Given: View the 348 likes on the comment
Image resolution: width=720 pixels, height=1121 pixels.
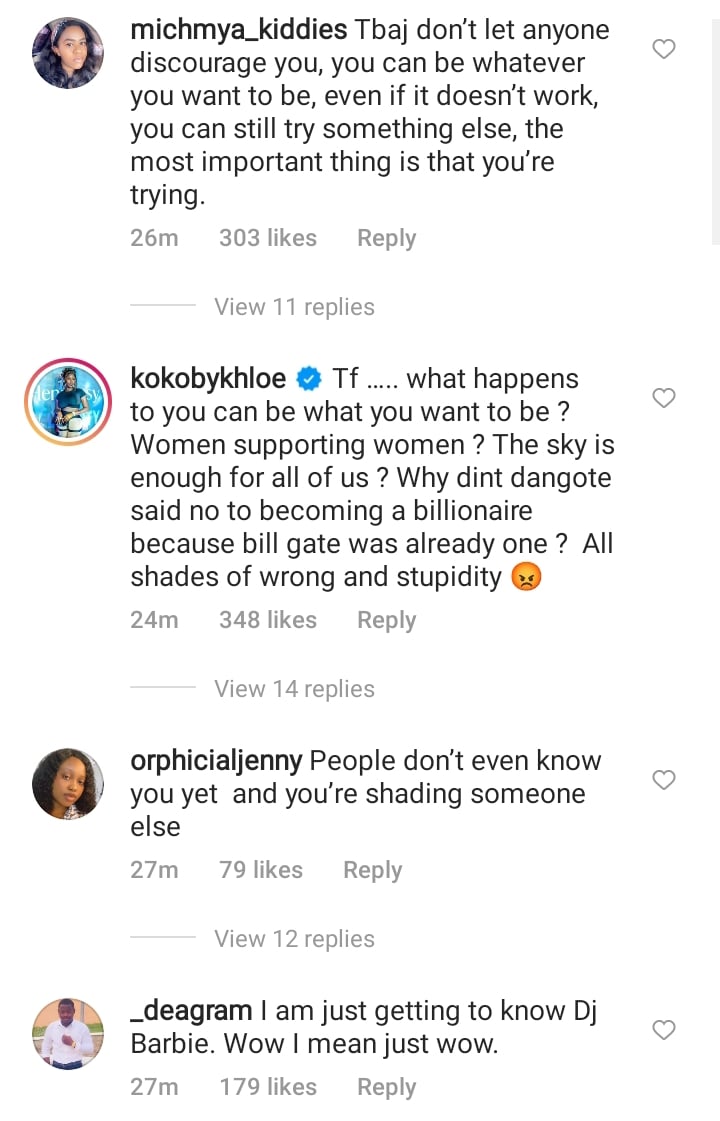Looking at the screenshot, I should pos(267,620).
